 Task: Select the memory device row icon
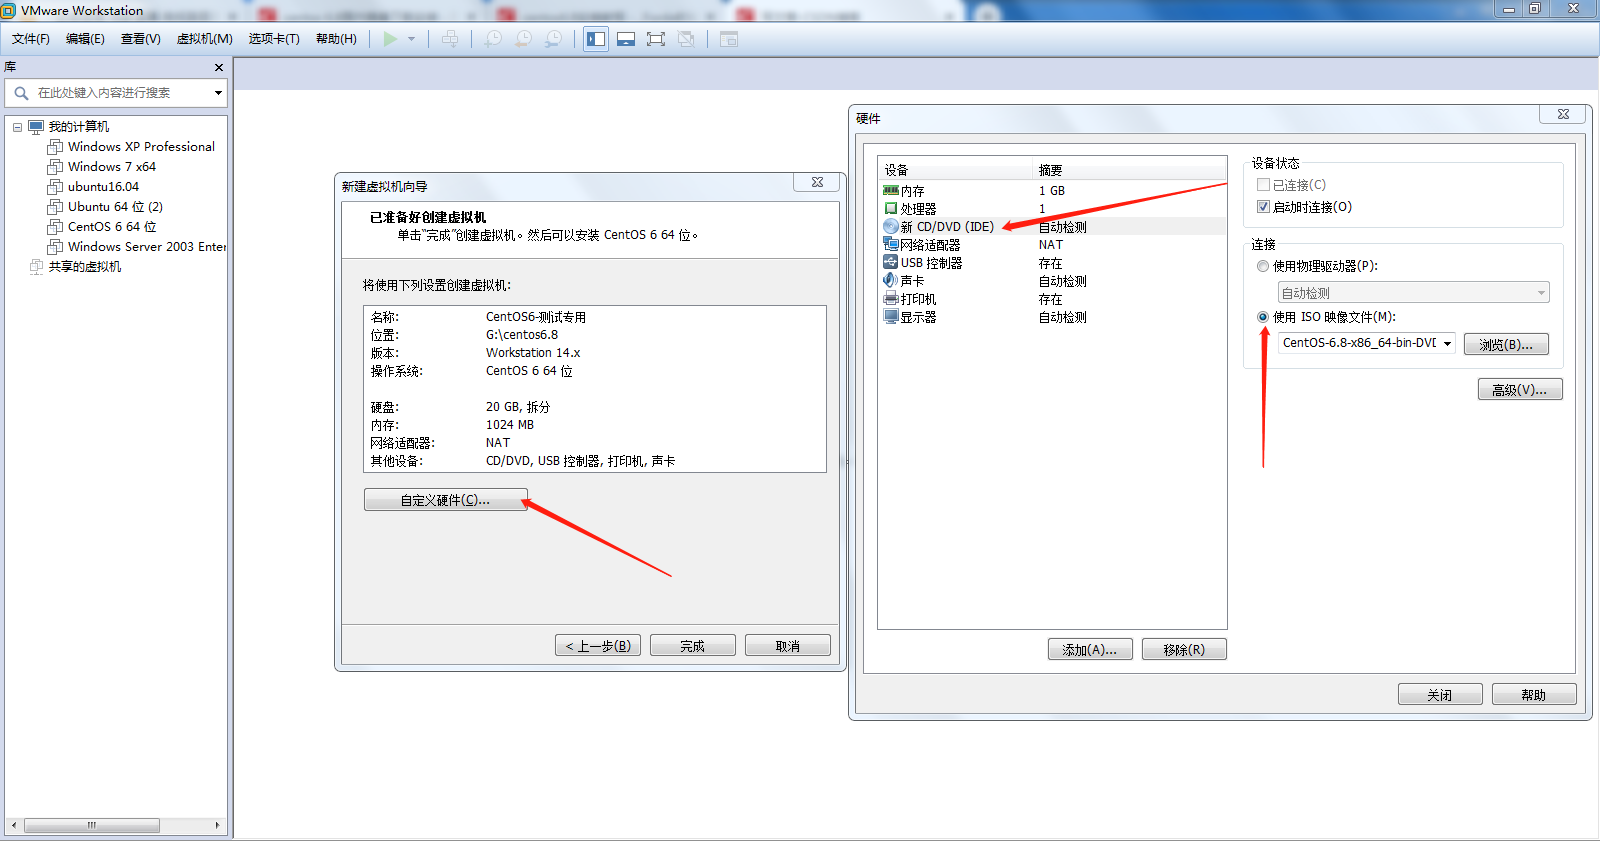click(x=891, y=190)
